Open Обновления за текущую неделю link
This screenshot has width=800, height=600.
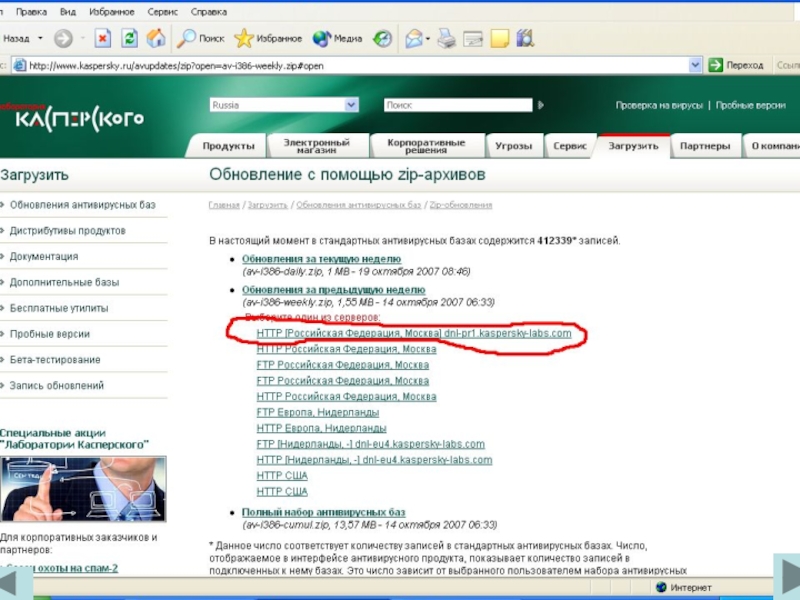[321, 259]
